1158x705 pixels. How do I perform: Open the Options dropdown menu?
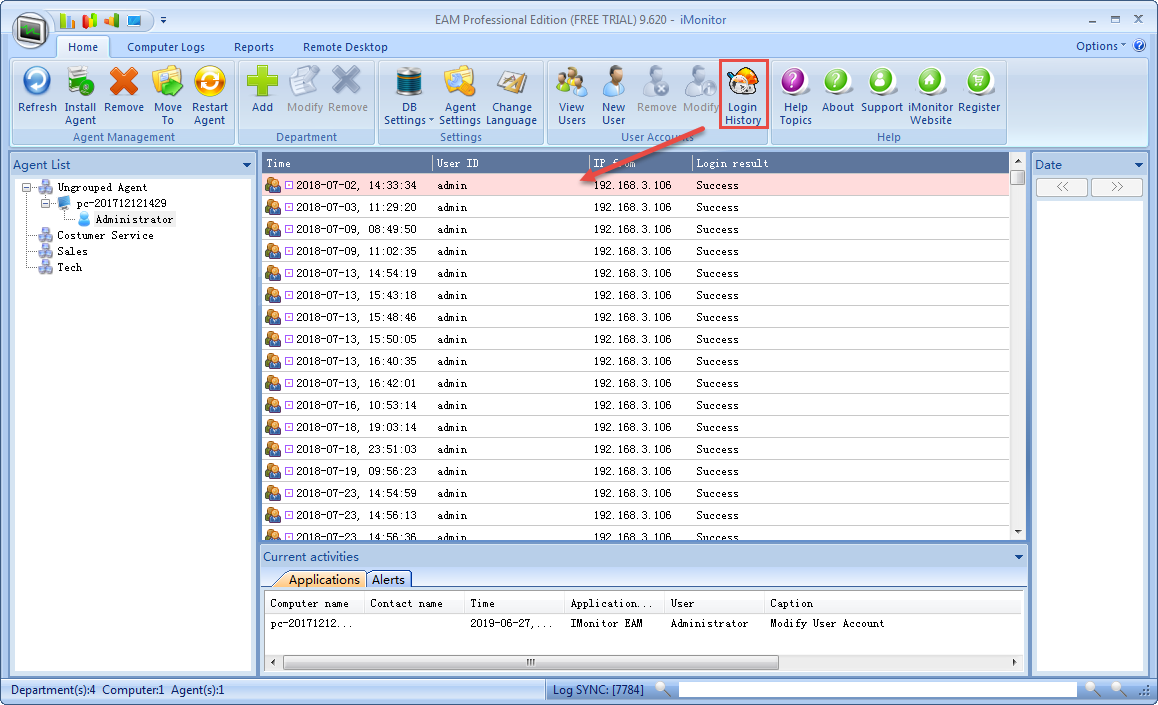pyautogui.click(x=1100, y=46)
